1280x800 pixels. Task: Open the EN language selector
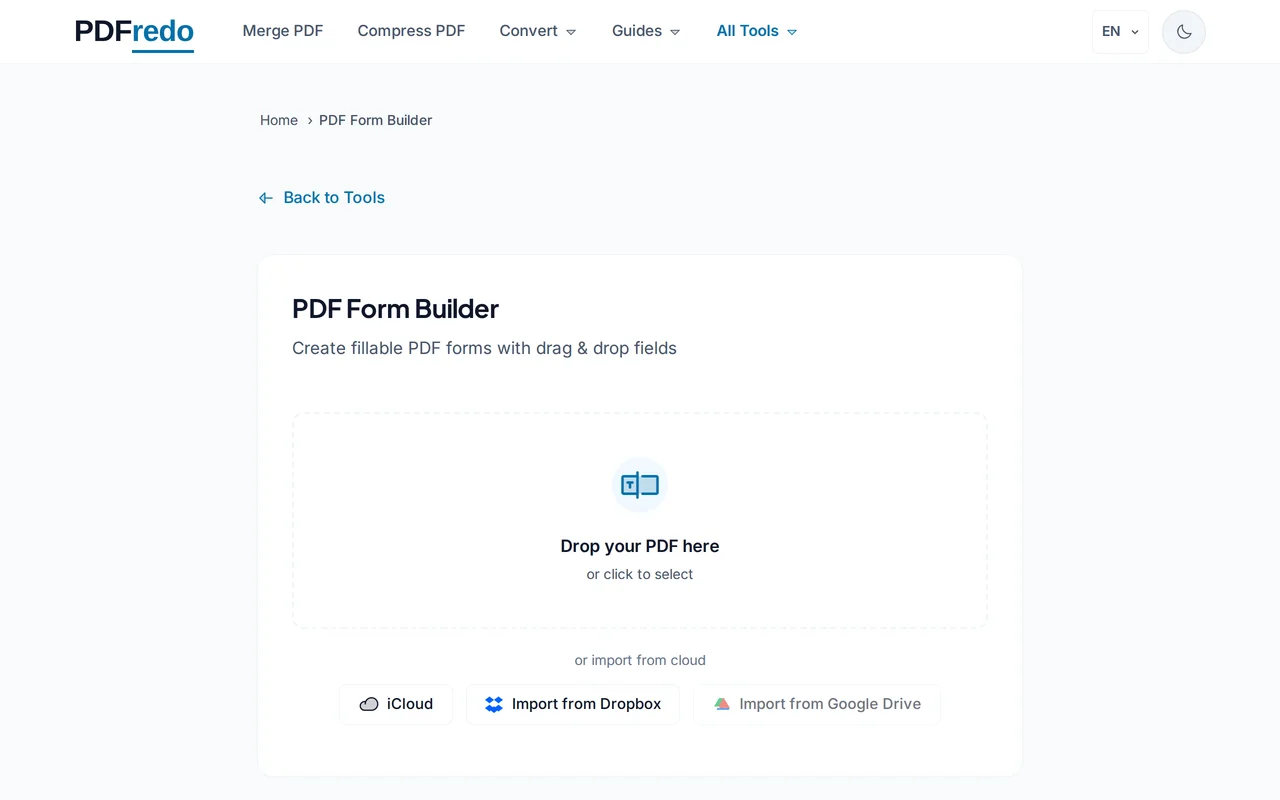click(x=1119, y=31)
